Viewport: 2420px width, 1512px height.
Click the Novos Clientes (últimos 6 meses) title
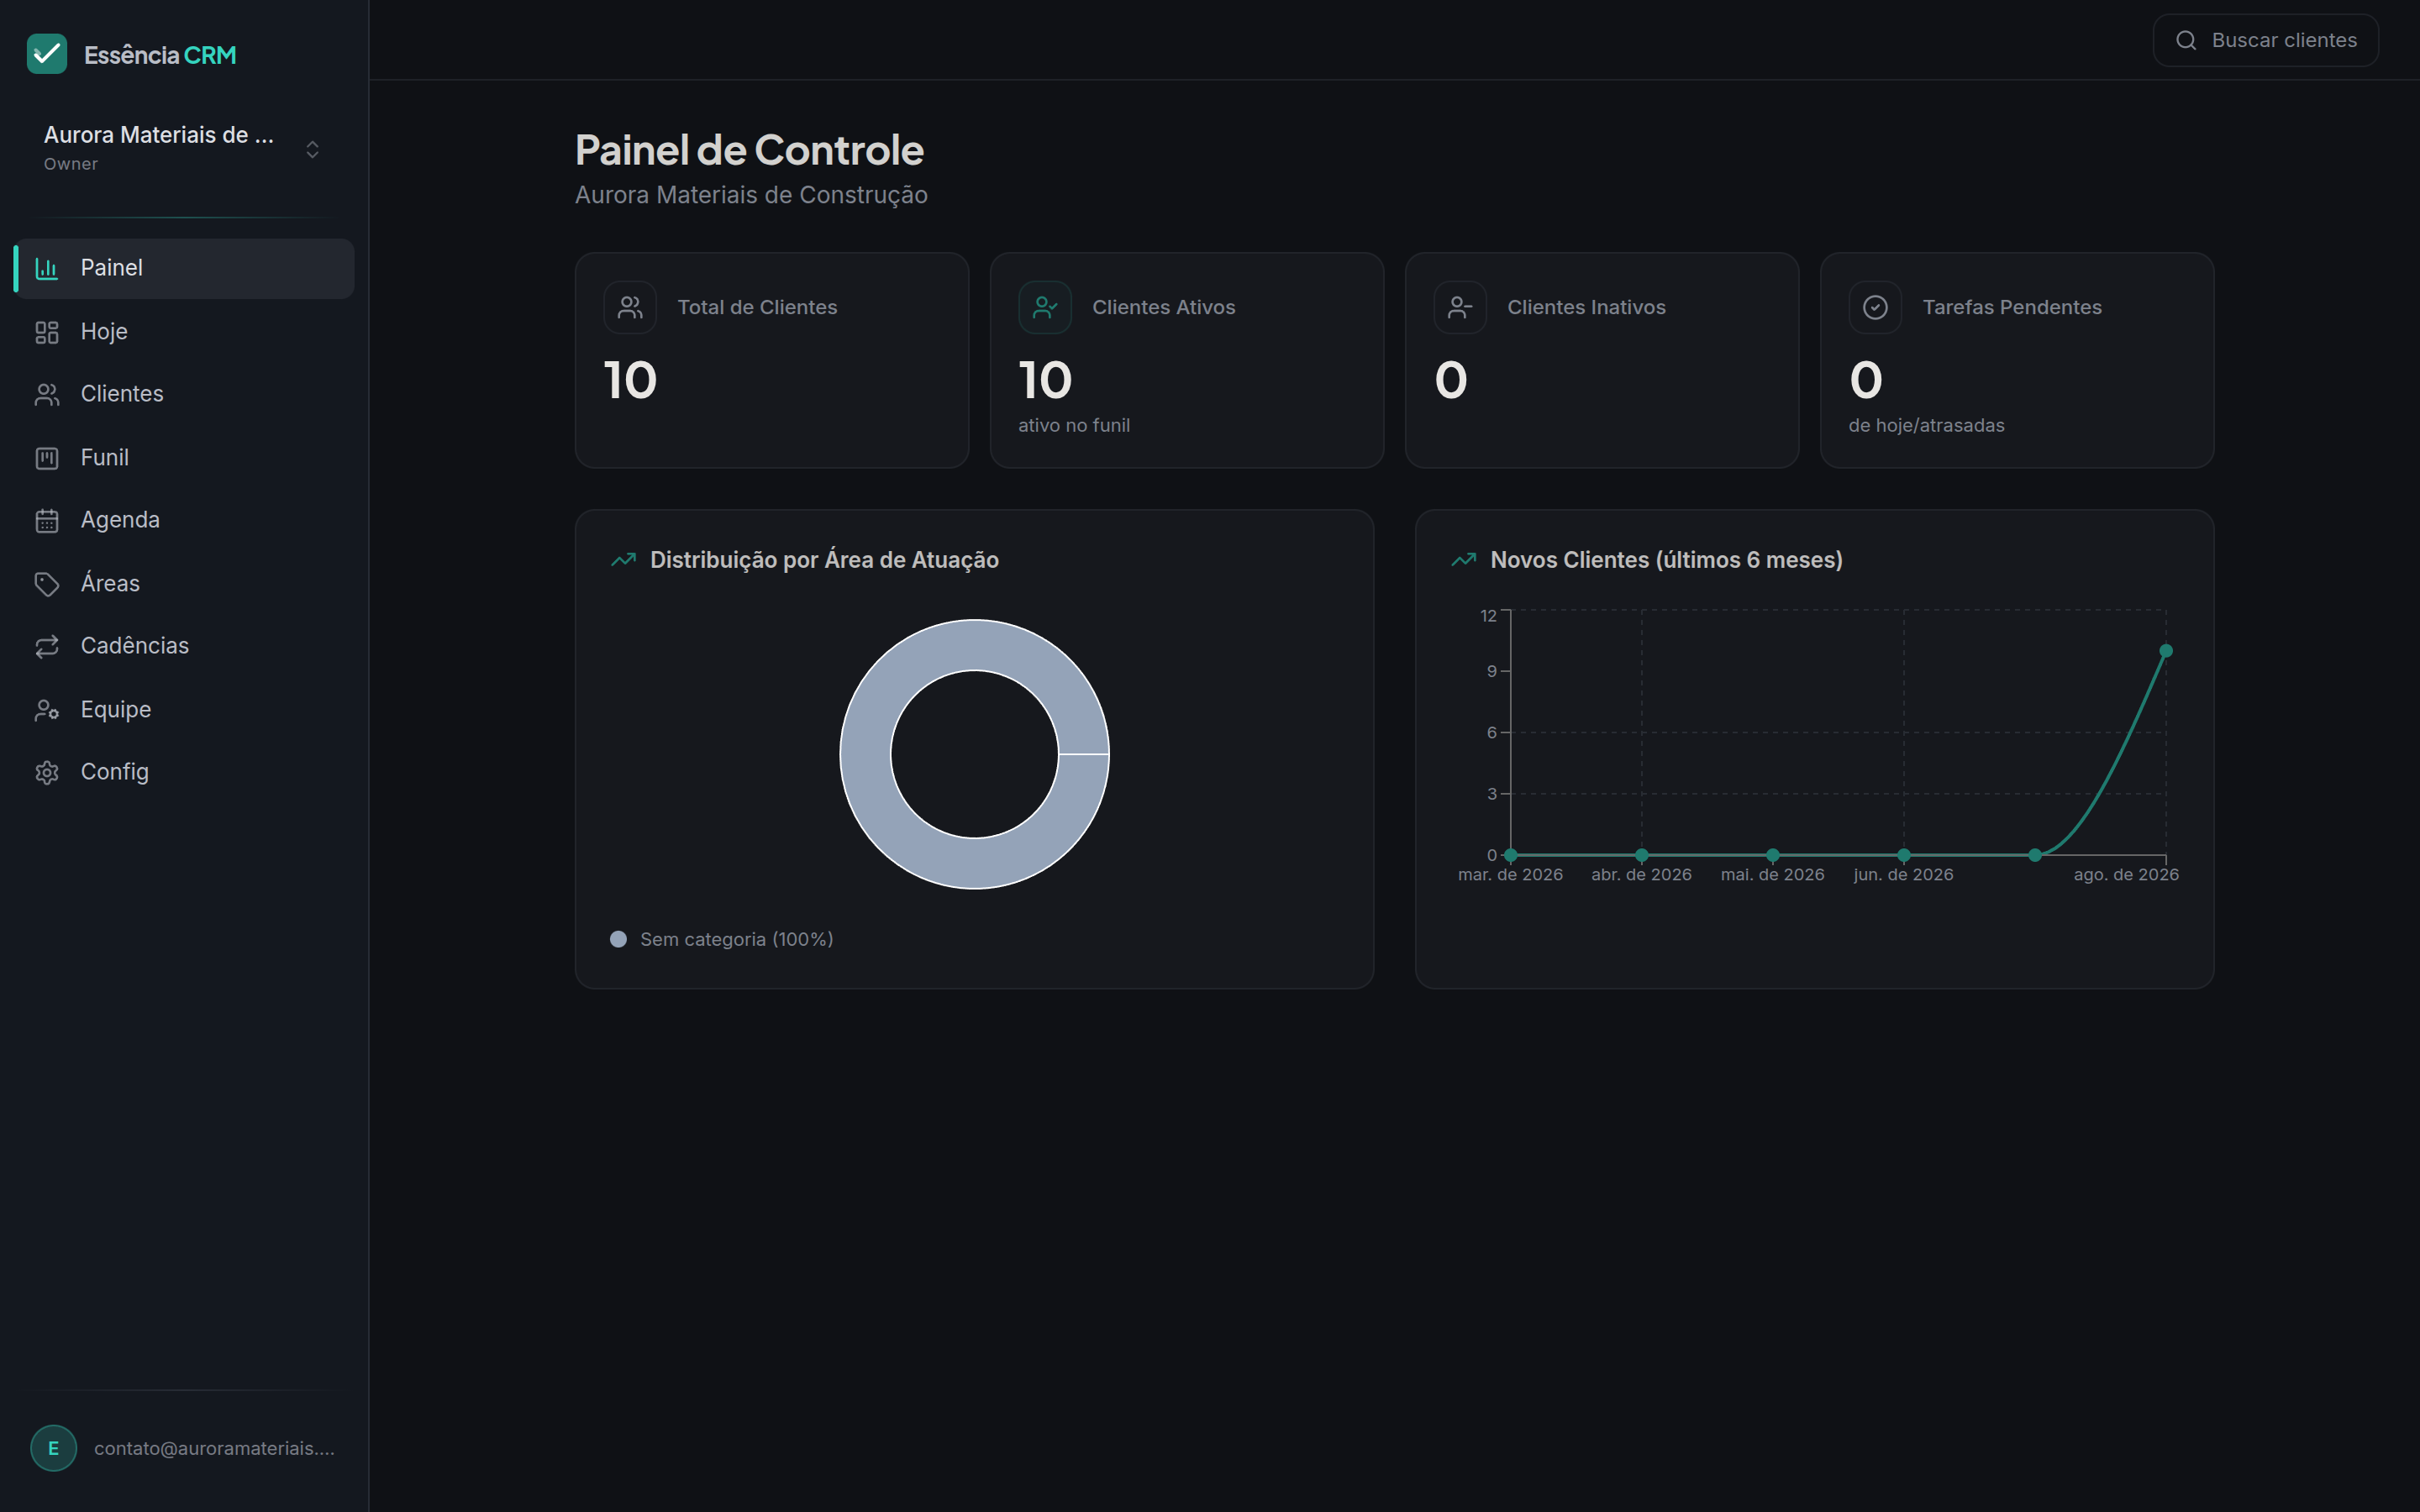(1666, 560)
